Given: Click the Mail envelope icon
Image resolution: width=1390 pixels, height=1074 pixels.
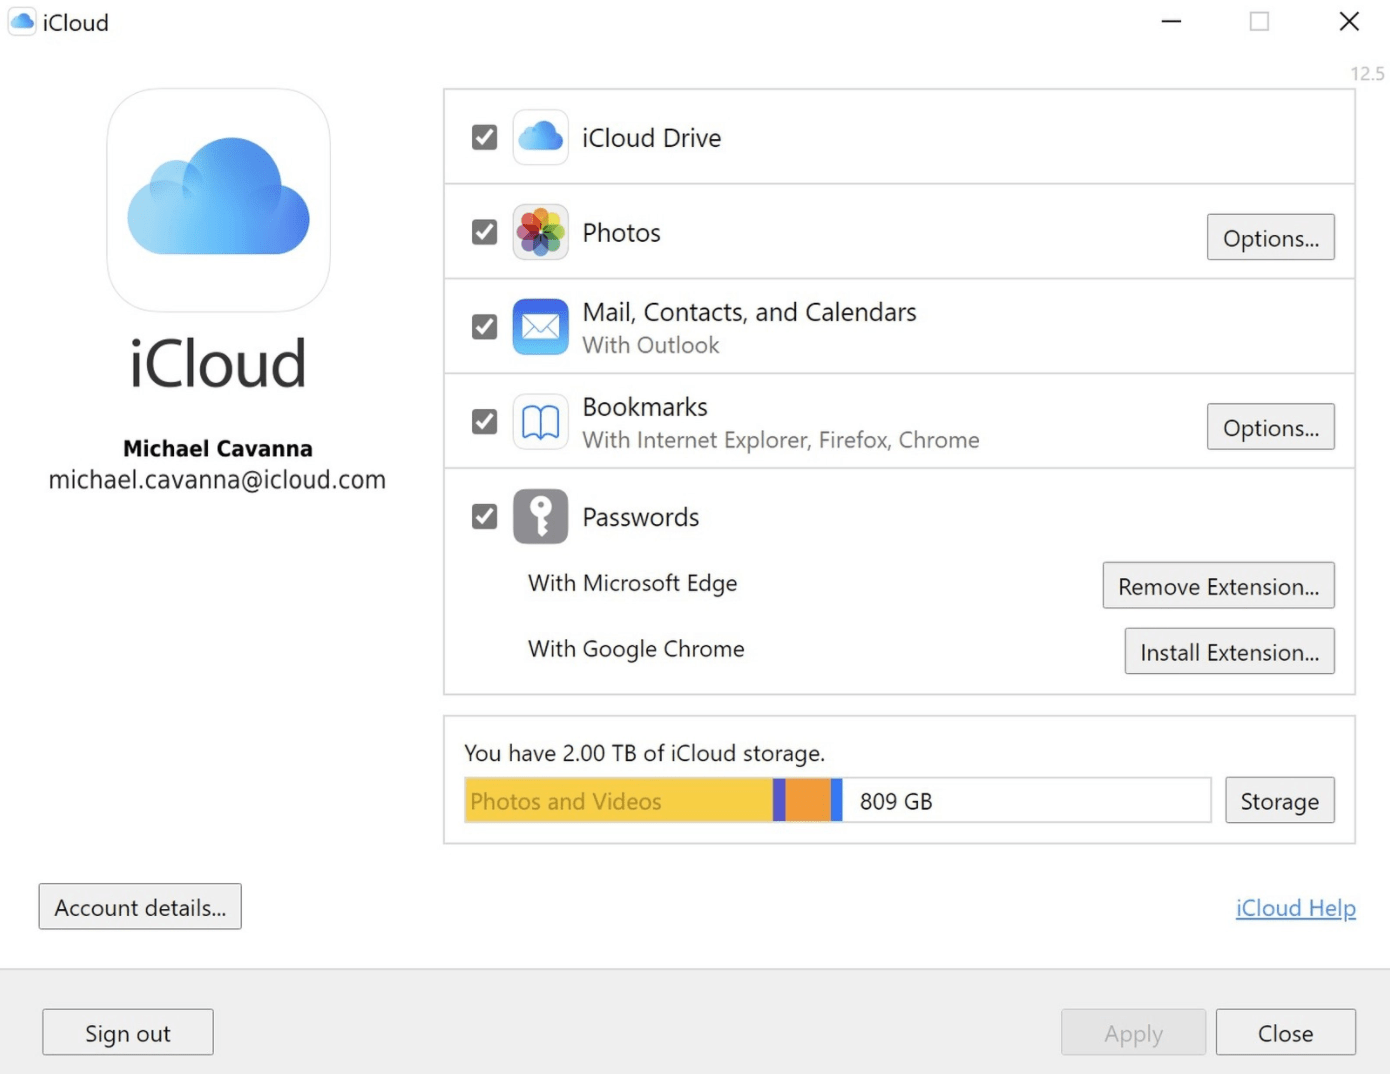Looking at the screenshot, I should [540, 326].
